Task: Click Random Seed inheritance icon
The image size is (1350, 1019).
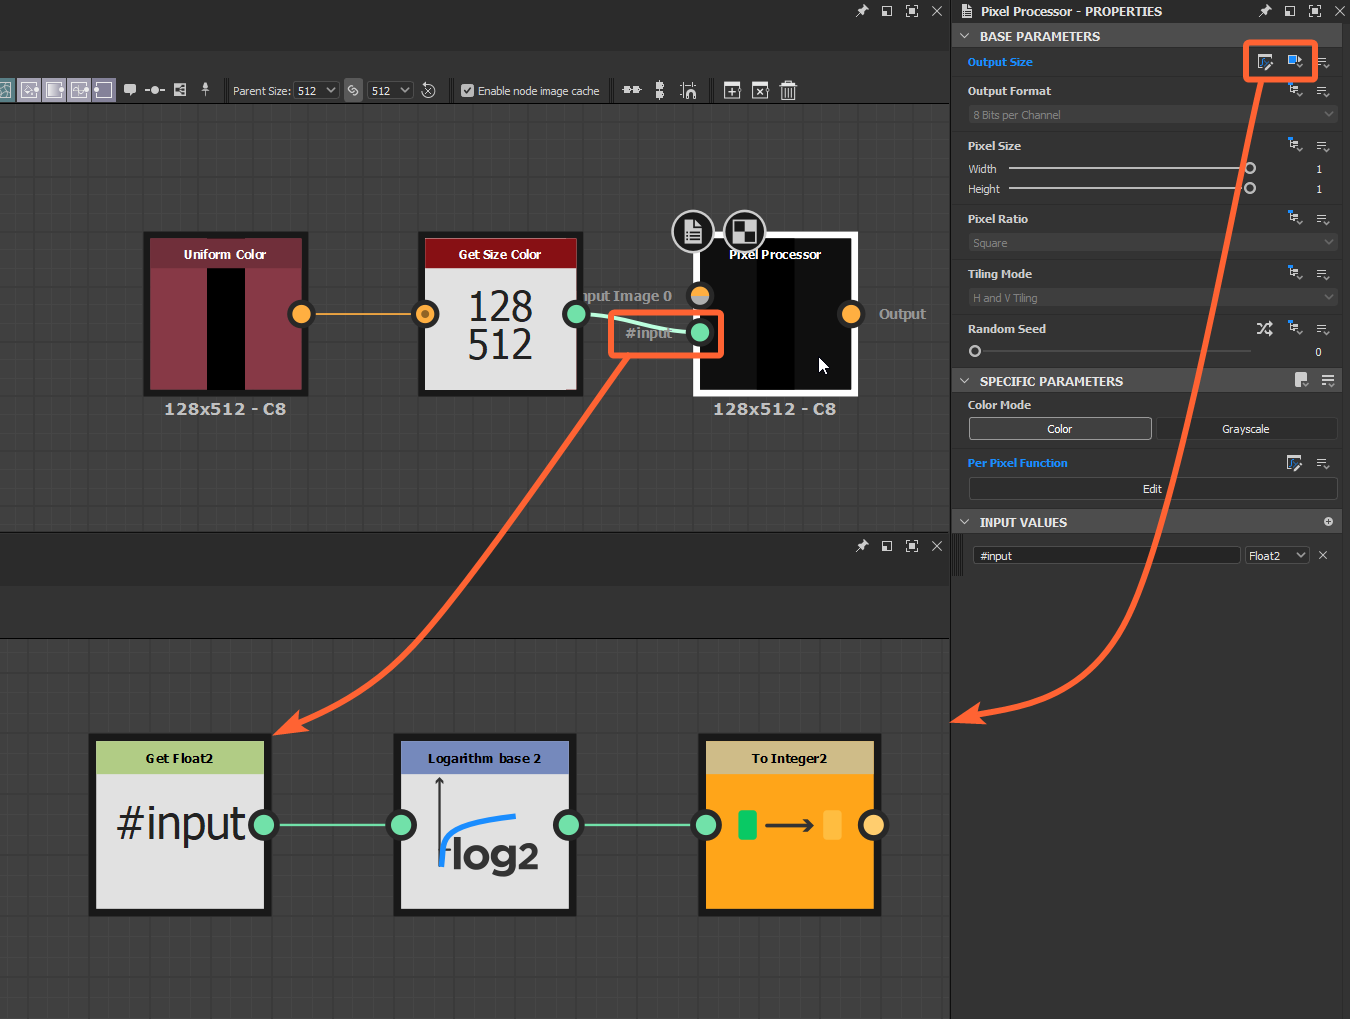Action: [x=1296, y=329]
